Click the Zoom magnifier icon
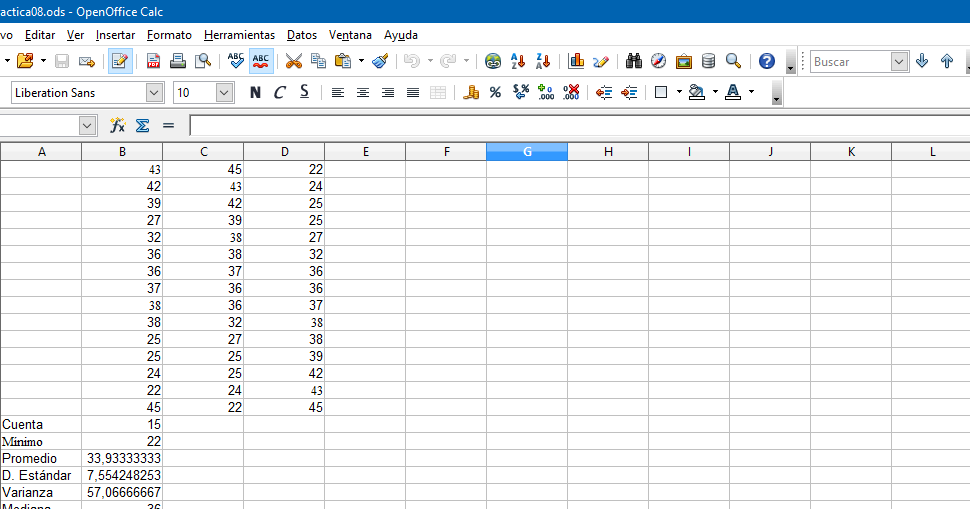 733,61
